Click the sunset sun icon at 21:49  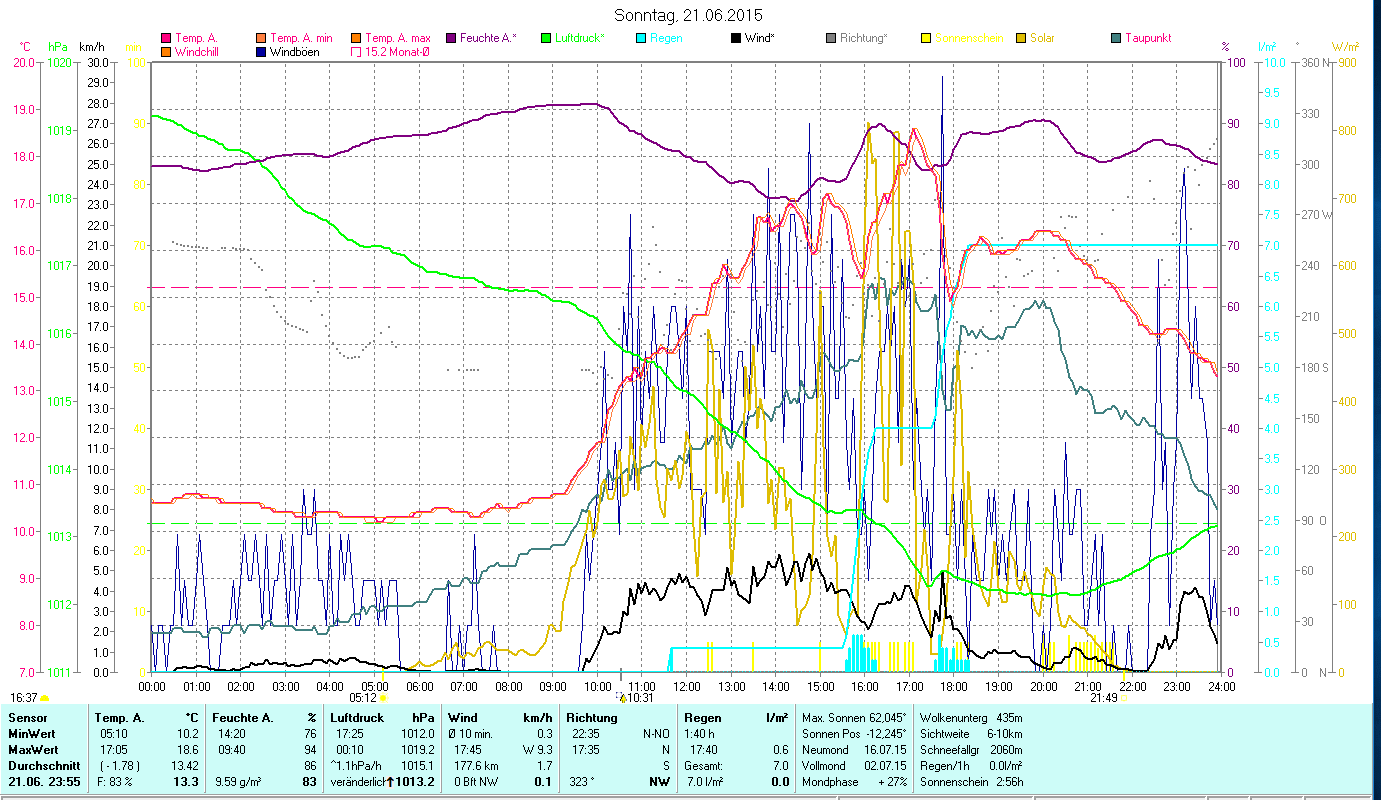coord(1125,698)
